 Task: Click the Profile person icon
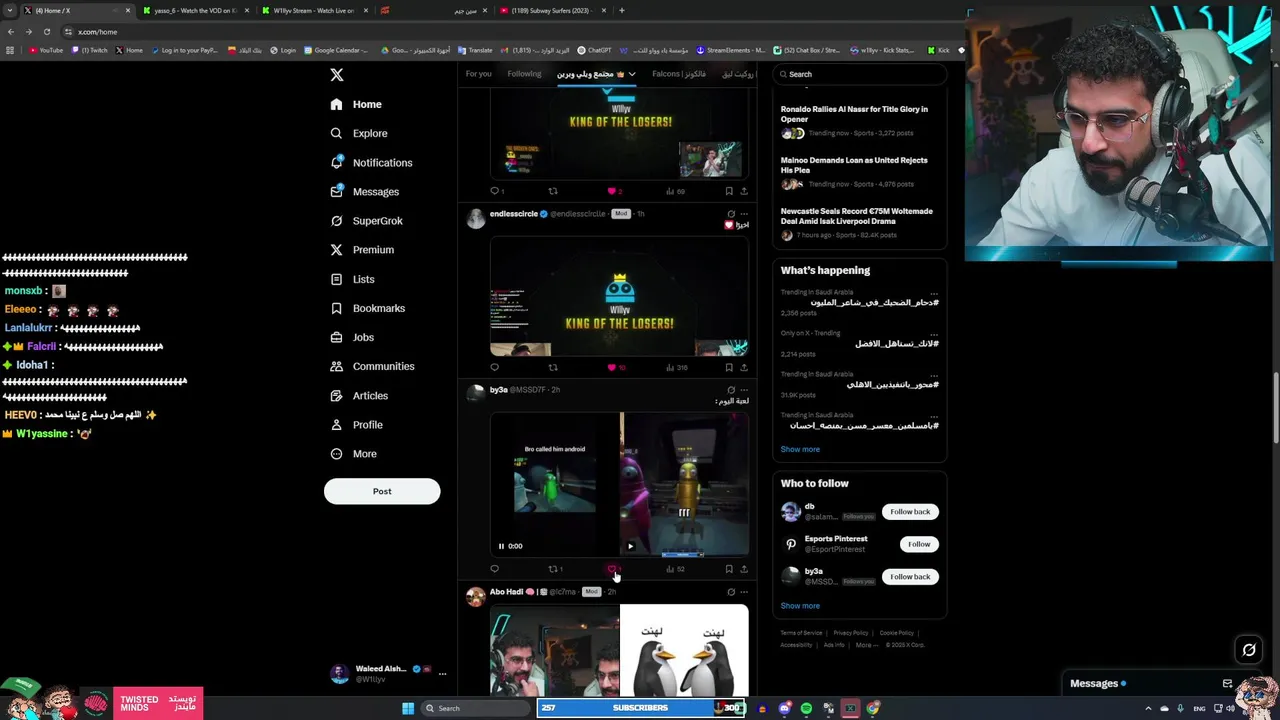[336, 424]
